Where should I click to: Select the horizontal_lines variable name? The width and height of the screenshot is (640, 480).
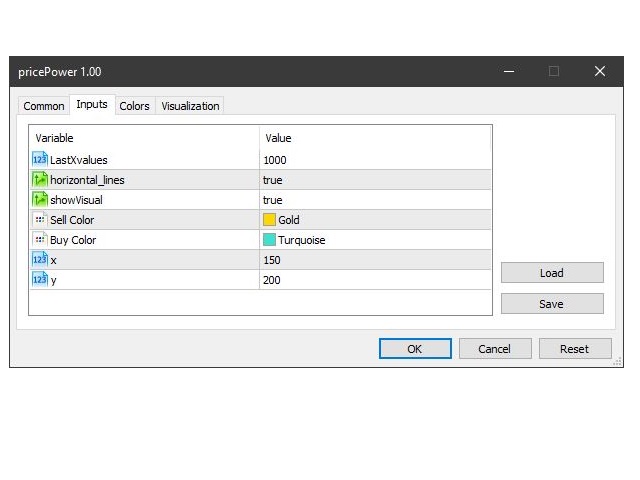pos(87,180)
